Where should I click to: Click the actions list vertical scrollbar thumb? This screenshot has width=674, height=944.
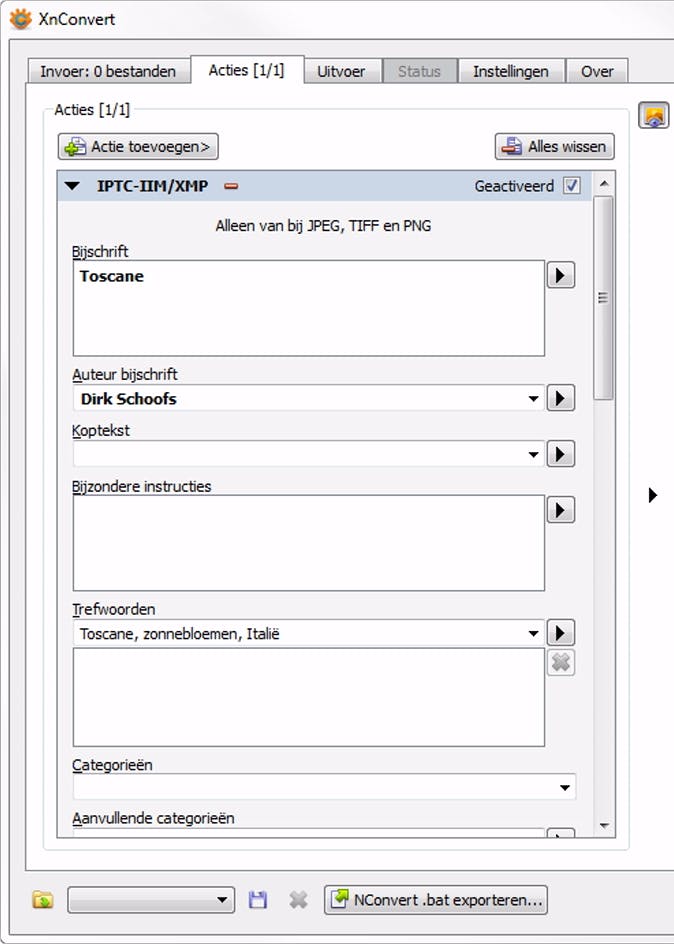point(603,298)
